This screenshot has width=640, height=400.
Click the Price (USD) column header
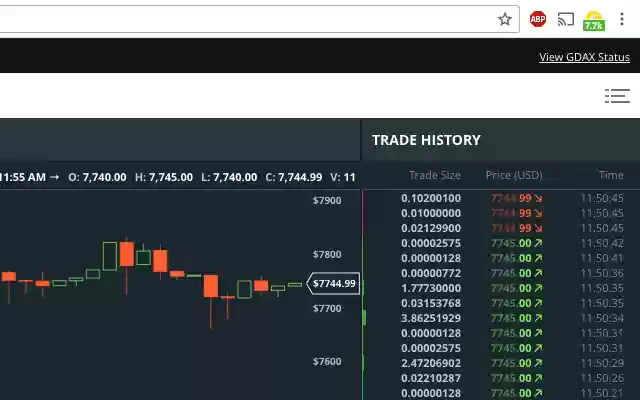pos(514,175)
